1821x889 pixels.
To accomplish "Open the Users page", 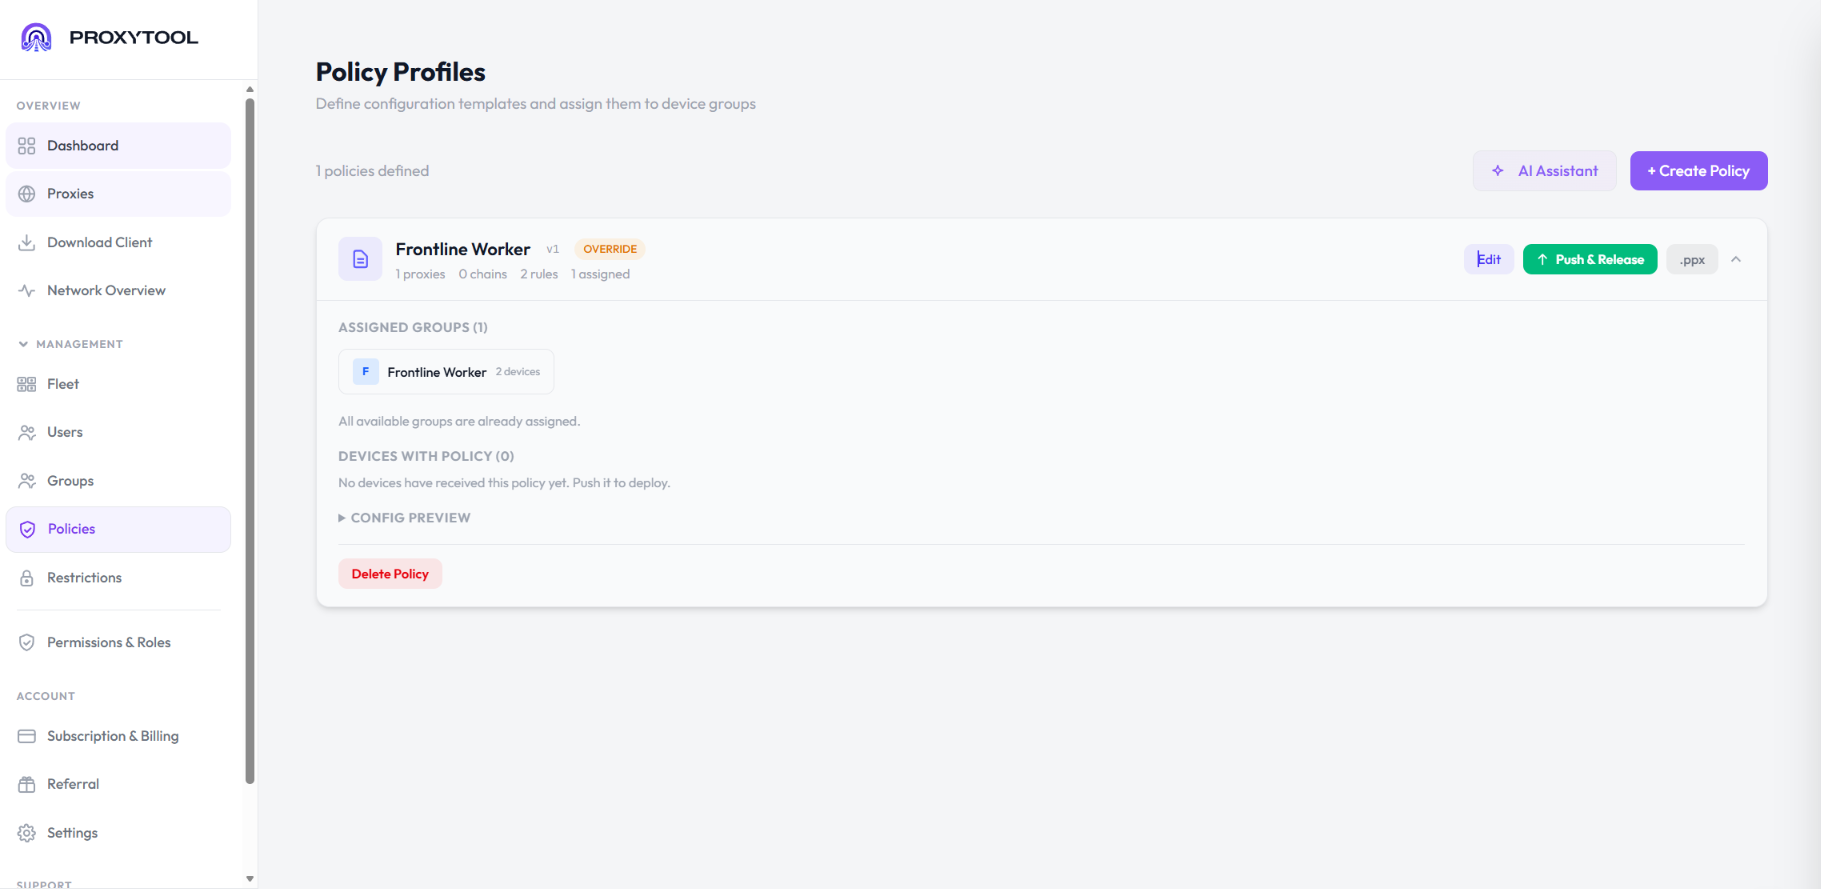I will click(118, 432).
